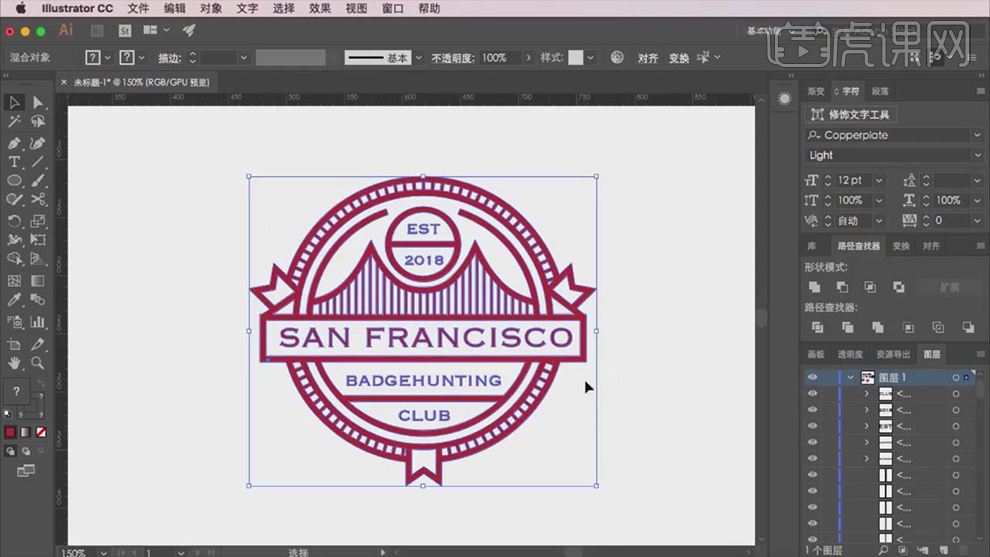Select the Eyedropper tool
The width and height of the screenshot is (990, 557).
tap(14, 301)
